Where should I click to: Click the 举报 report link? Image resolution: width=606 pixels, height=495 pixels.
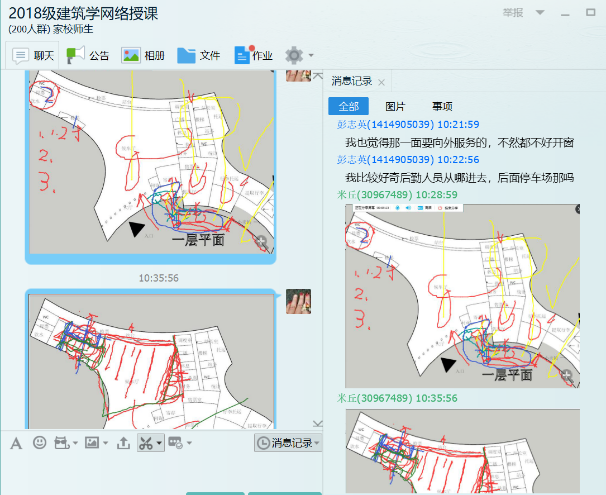pyautogui.click(x=511, y=13)
